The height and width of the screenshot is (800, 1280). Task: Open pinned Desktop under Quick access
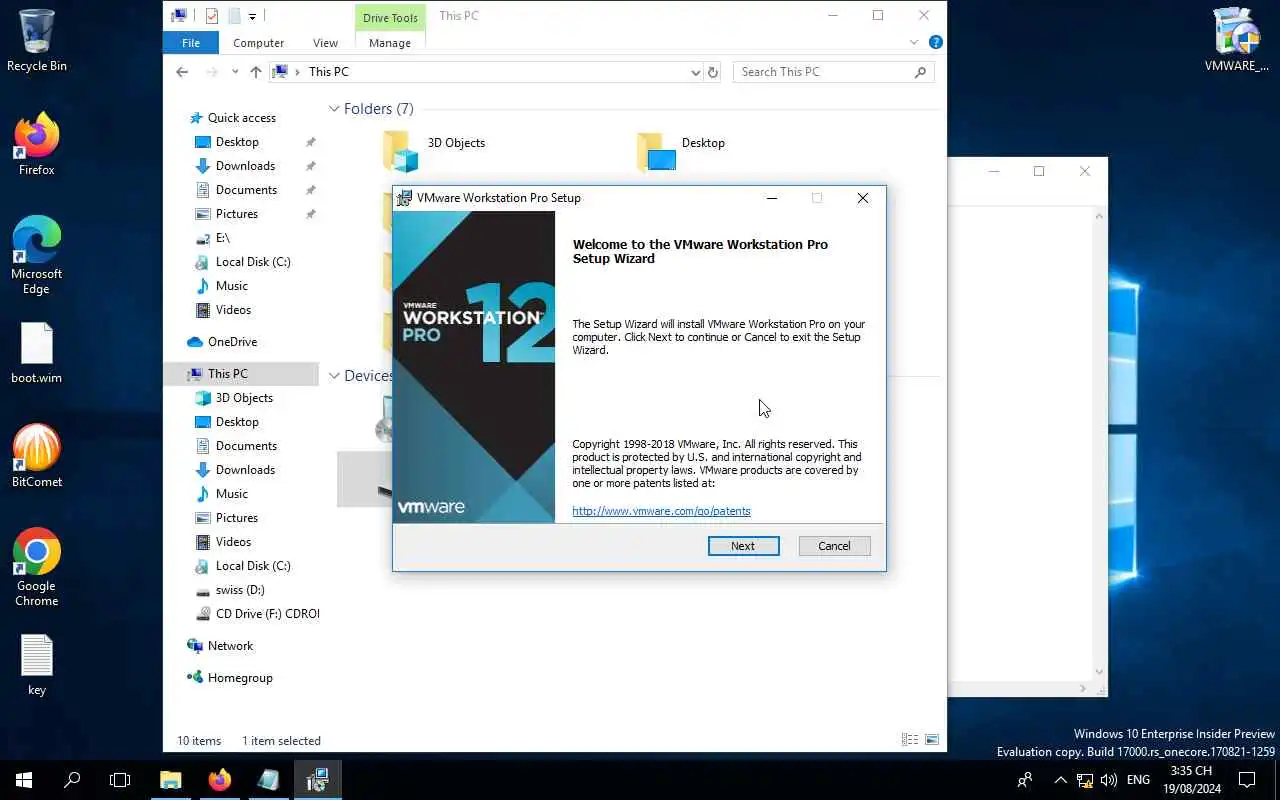coord(237,142)
